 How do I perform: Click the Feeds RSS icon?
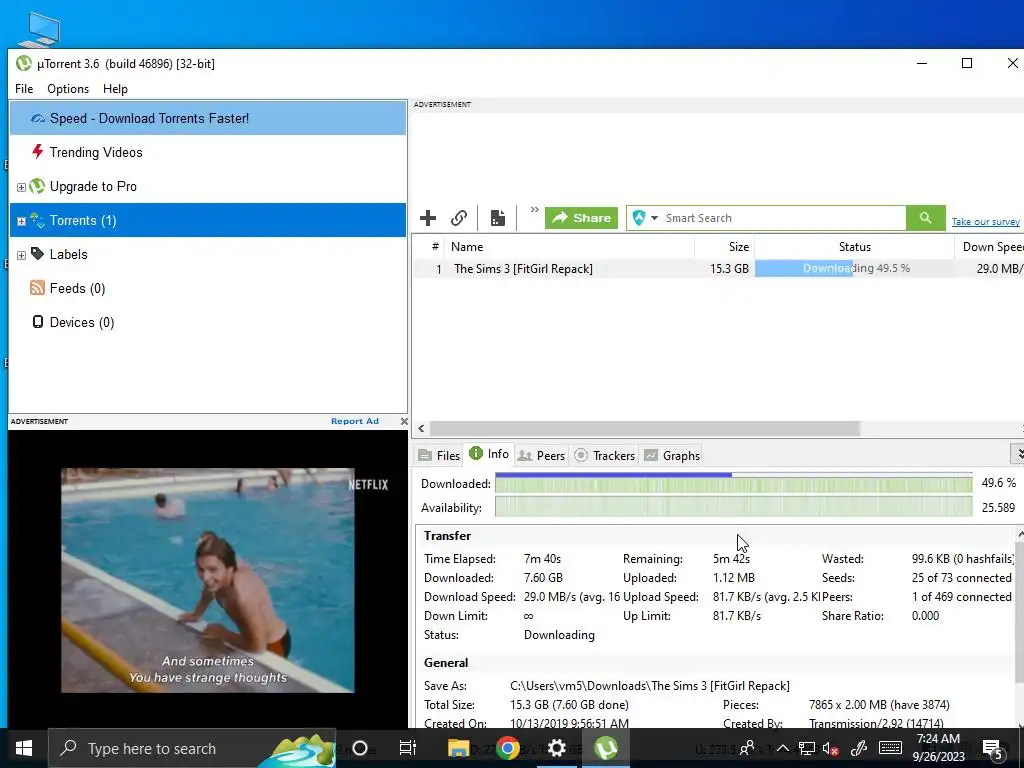37,288
